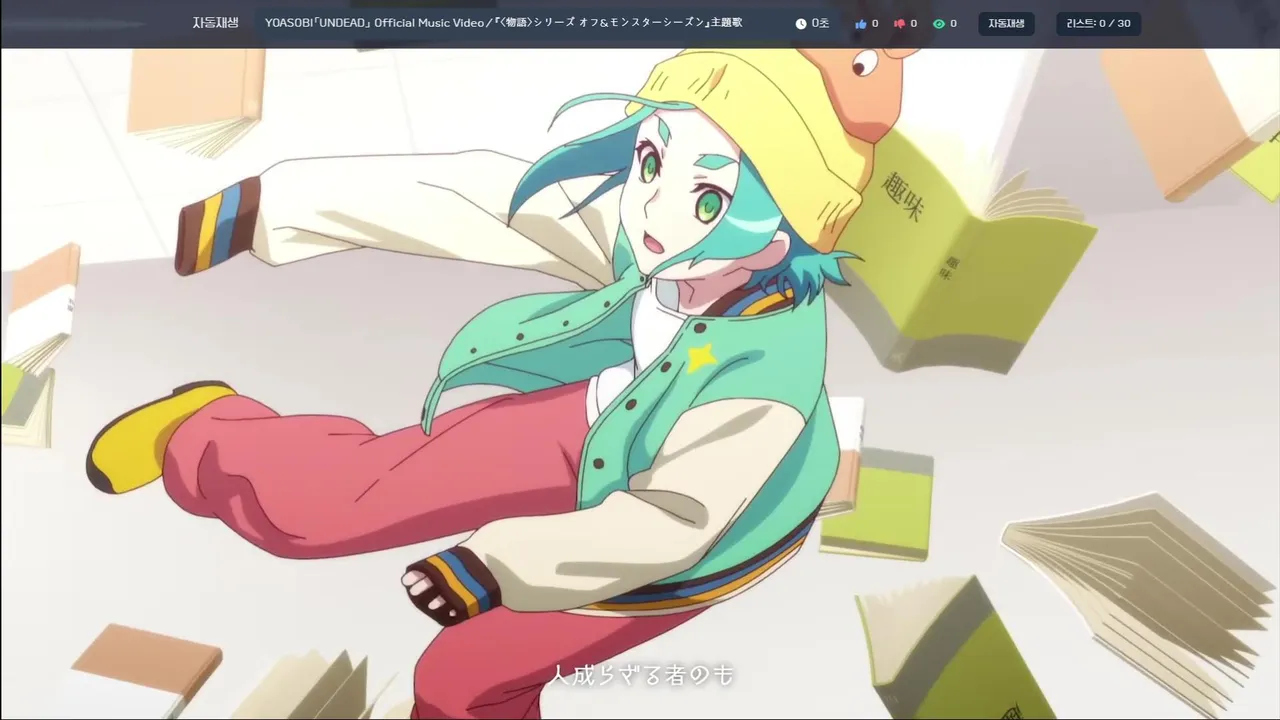This screenshot has height=720, width=1280.
Task: Click the clock timer icon
Action: (x=800, y=23)
